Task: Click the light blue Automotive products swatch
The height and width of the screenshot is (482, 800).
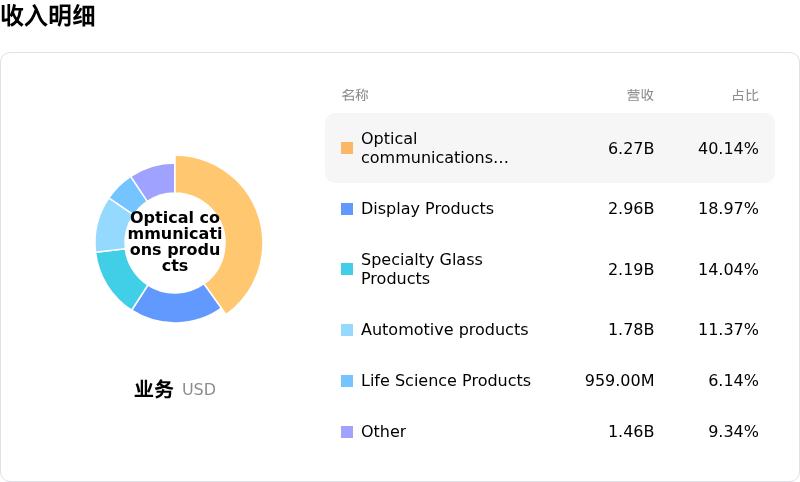Action: pos(347,330)
